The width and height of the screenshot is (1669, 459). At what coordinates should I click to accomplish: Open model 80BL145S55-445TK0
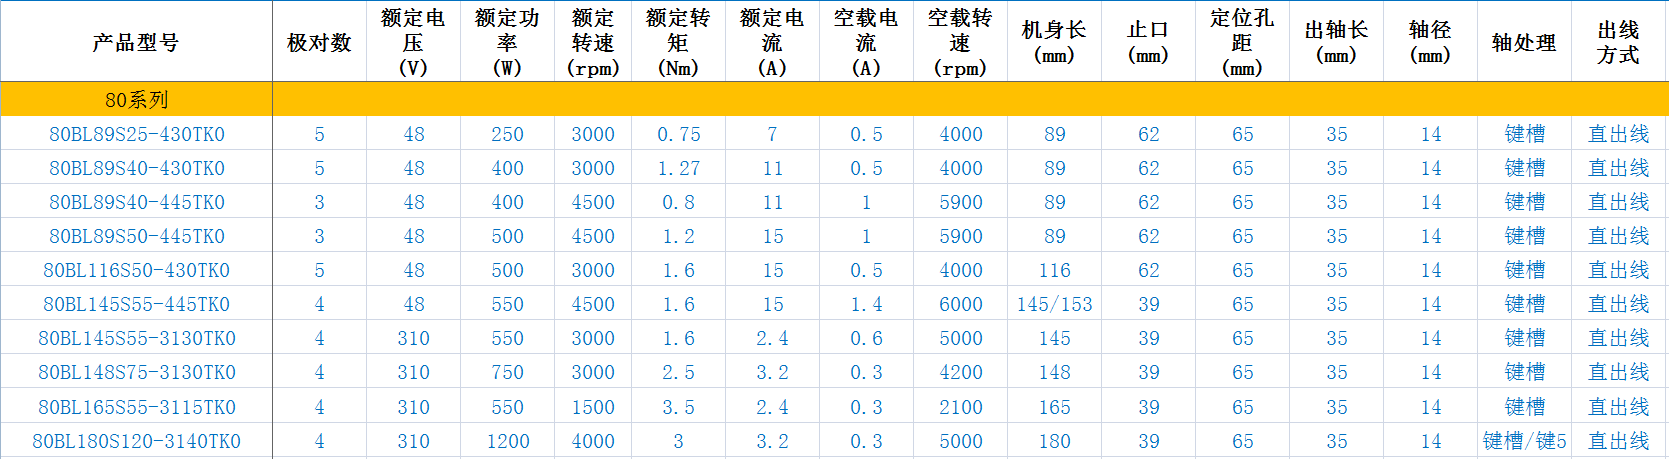137,304
